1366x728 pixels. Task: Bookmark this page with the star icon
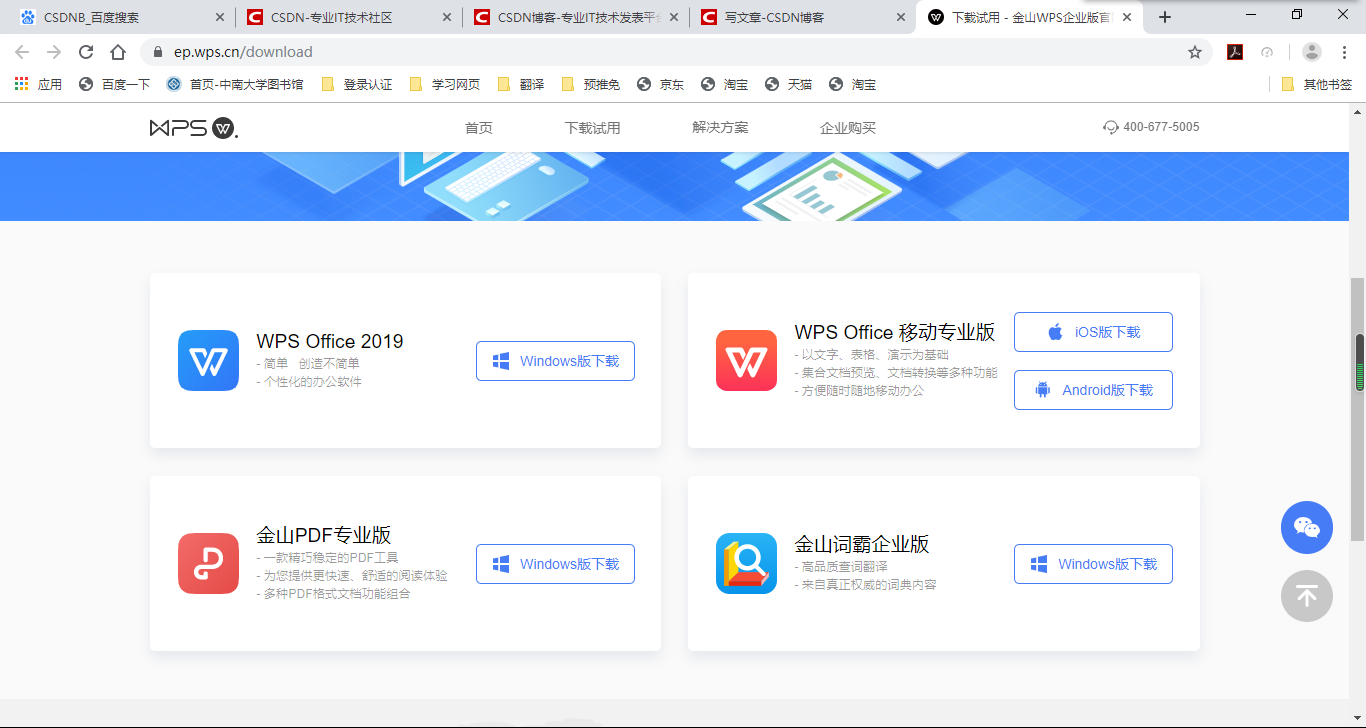tap(1195, 52)
